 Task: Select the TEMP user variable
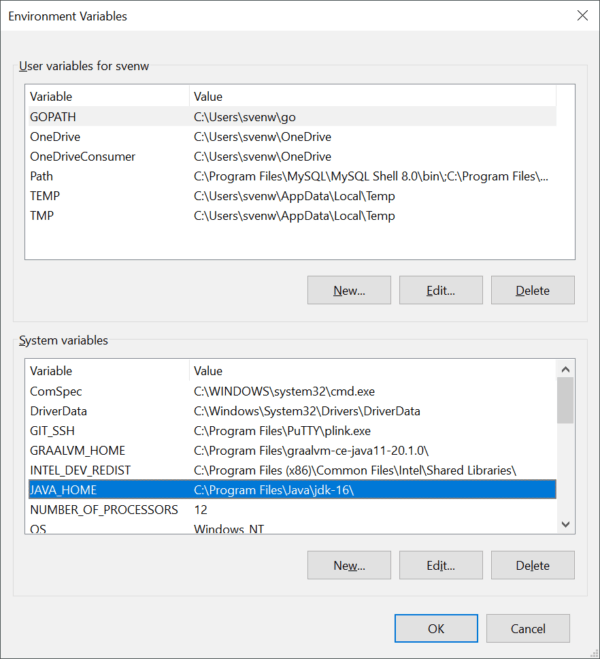click(x=292, y=196)
